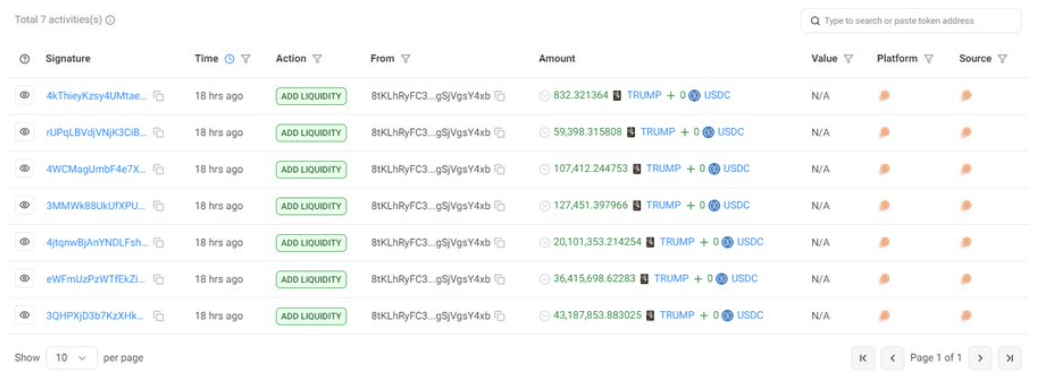
Task: Click the ADD LIQUIDITY badge in 4kThieyKzsy4UMtae row
Action: coord(311,96)
